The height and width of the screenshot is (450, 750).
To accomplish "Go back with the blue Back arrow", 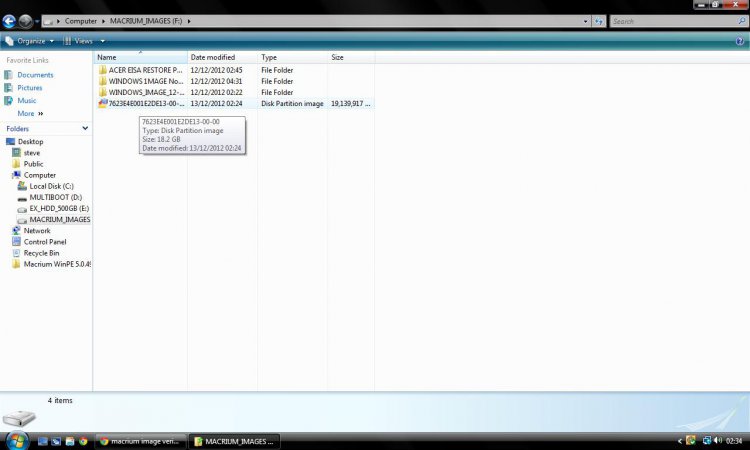I will click(9, 21).
